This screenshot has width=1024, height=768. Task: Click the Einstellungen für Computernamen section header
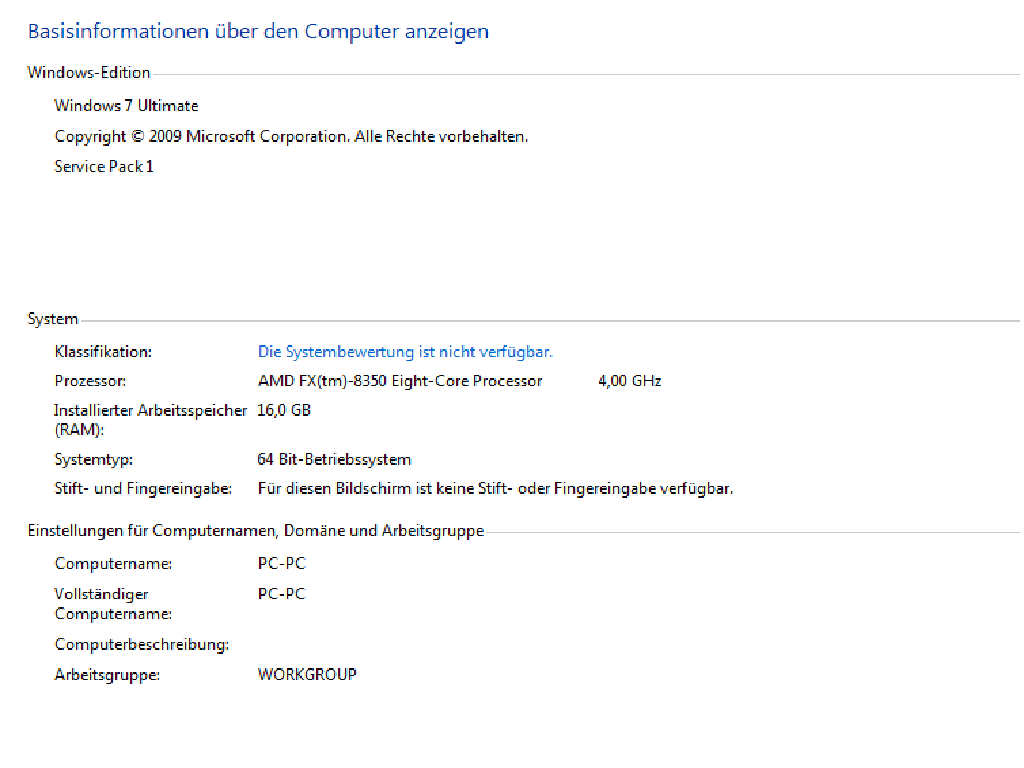pyautogui.click(x=255, y=531)
